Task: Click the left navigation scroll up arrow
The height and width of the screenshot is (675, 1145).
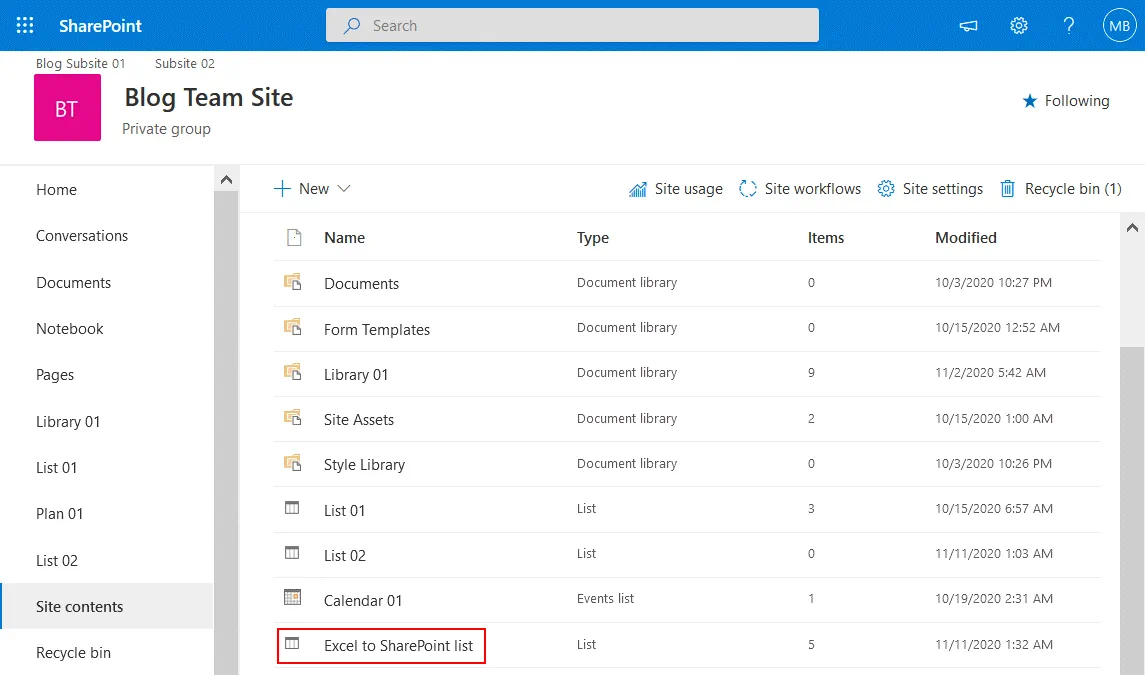Action: 226,180
